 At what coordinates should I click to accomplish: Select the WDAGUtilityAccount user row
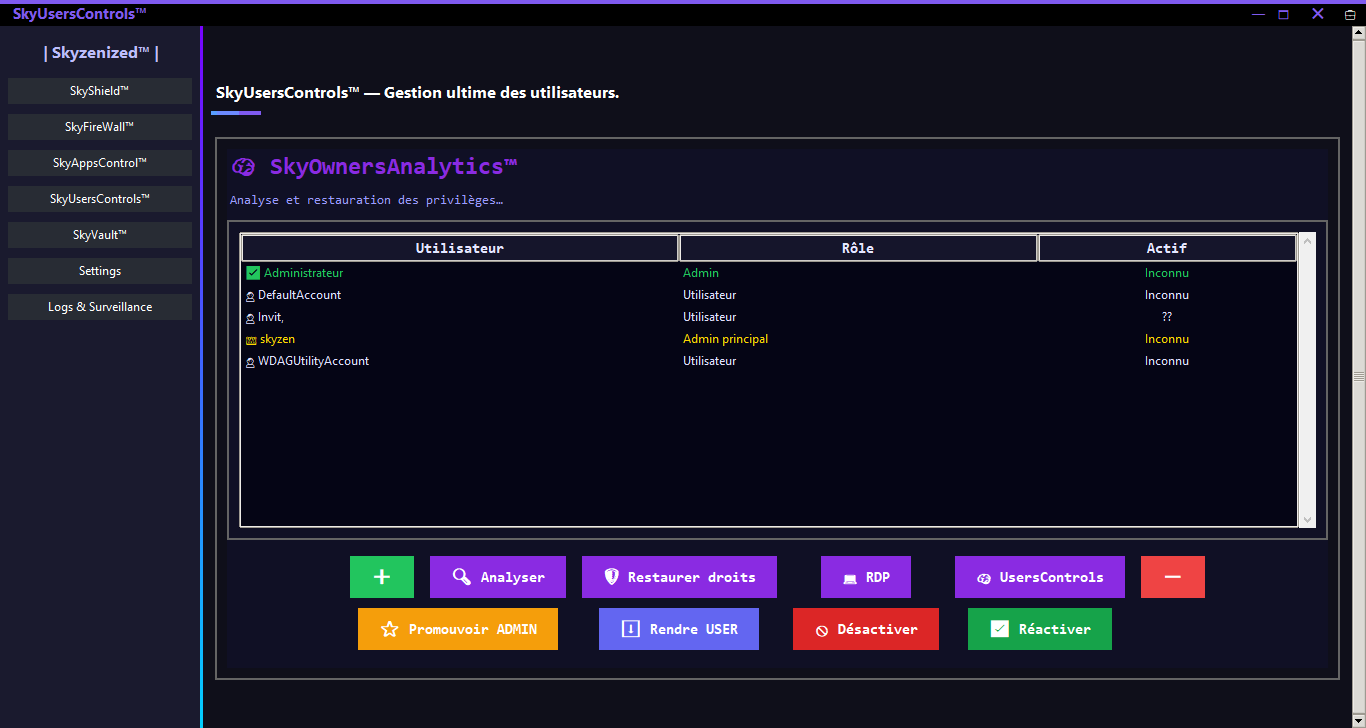[313, 361]
